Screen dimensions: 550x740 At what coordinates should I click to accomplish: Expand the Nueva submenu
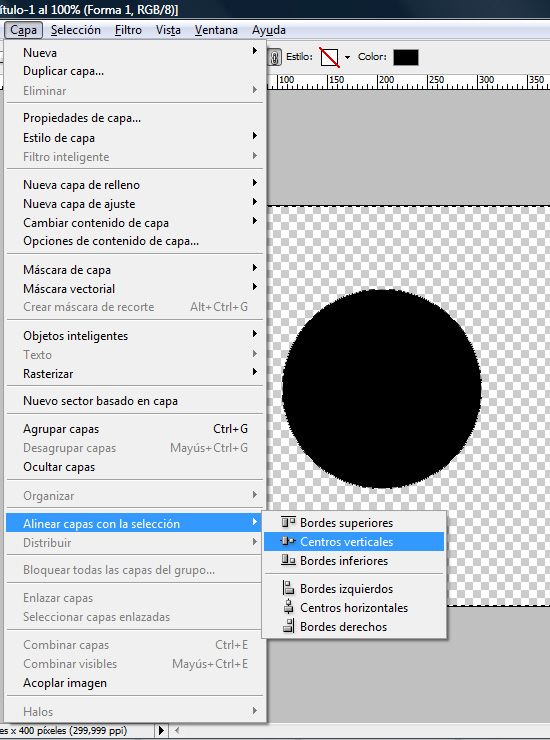(135, 52)
